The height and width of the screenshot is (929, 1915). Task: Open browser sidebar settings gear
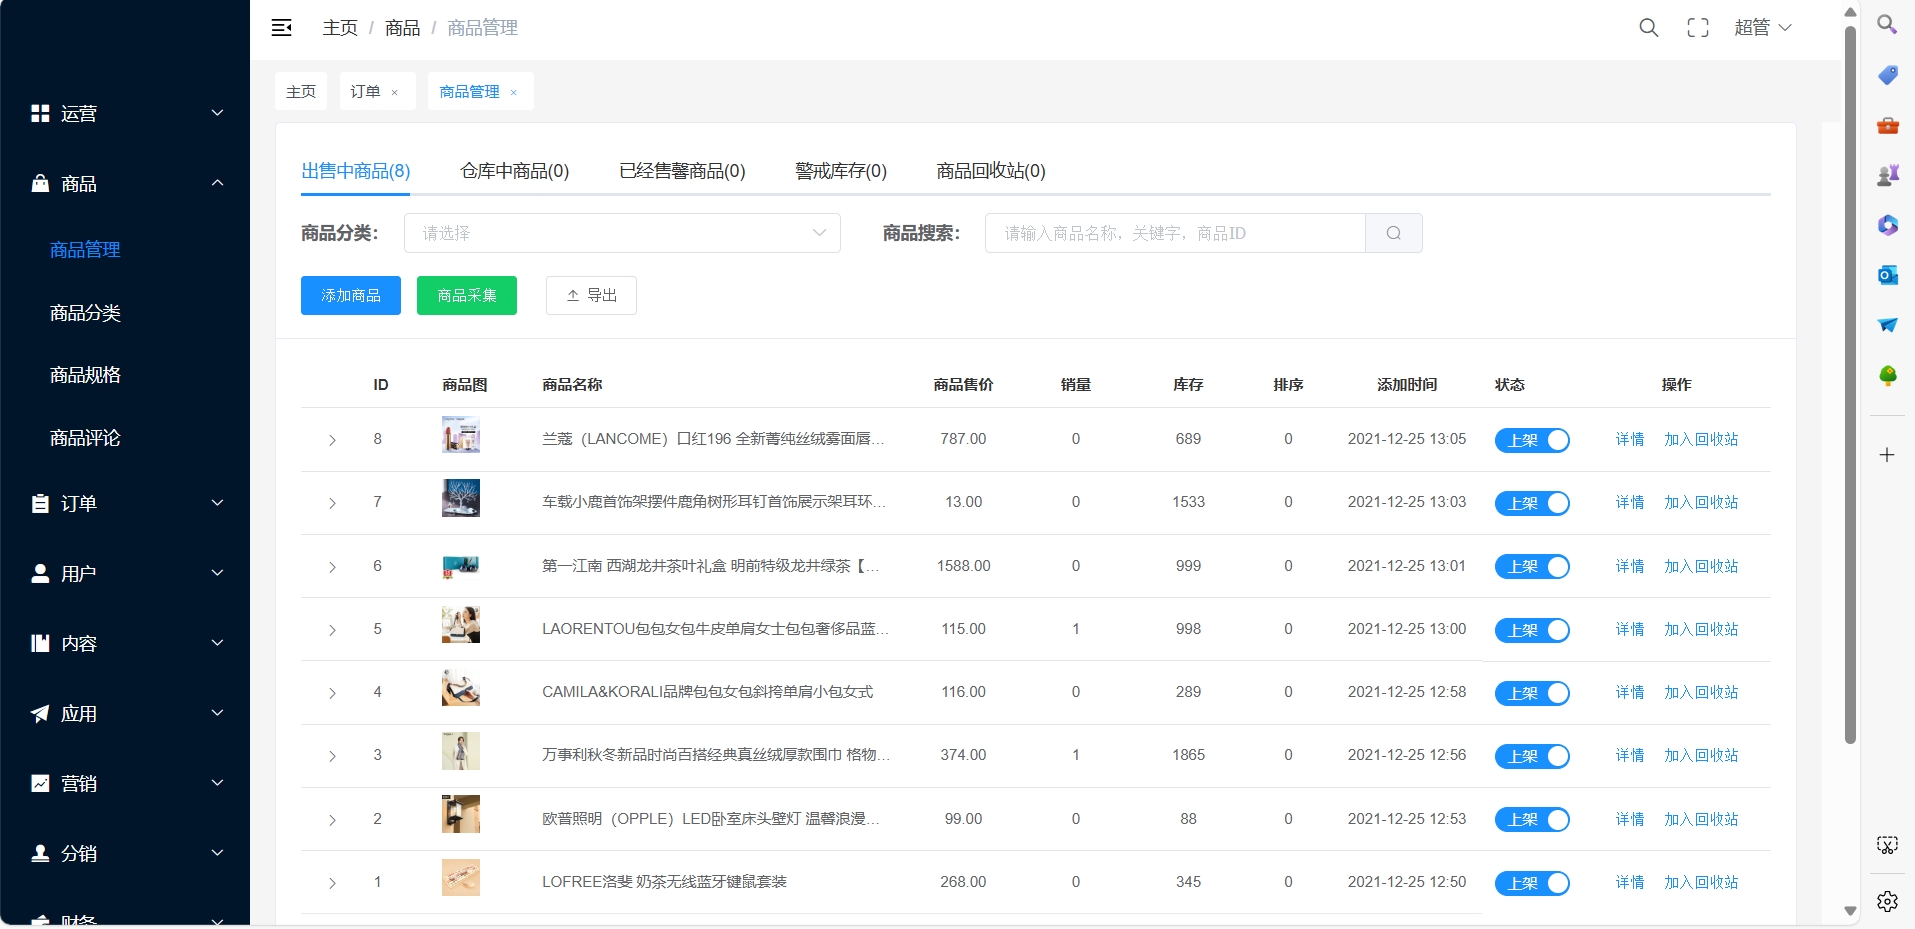coord(1887,901)
